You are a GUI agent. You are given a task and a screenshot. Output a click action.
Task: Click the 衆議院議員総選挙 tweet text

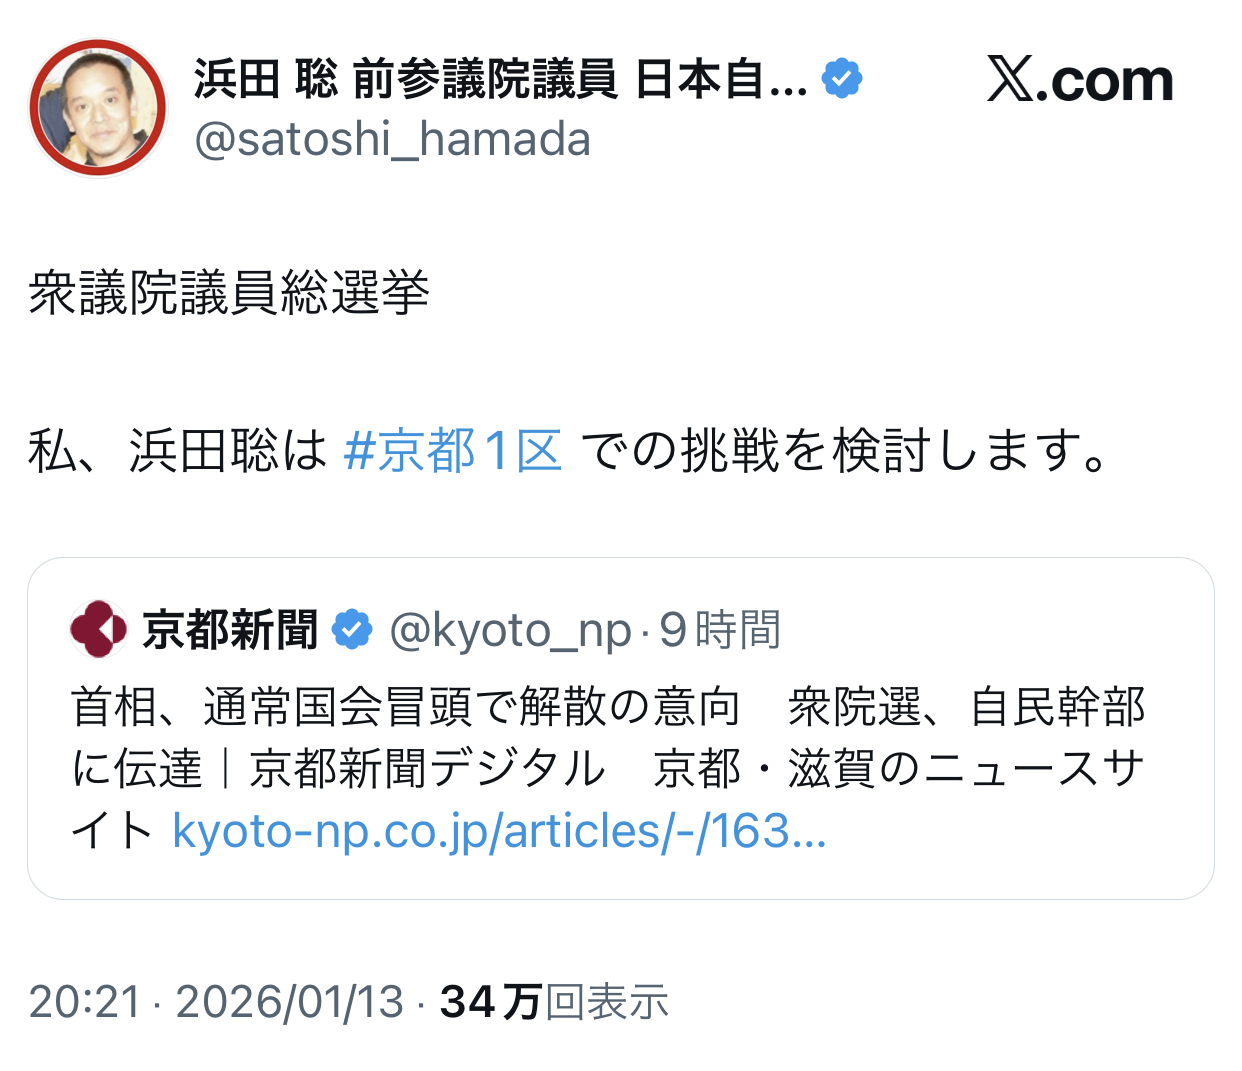coord(229,293)
